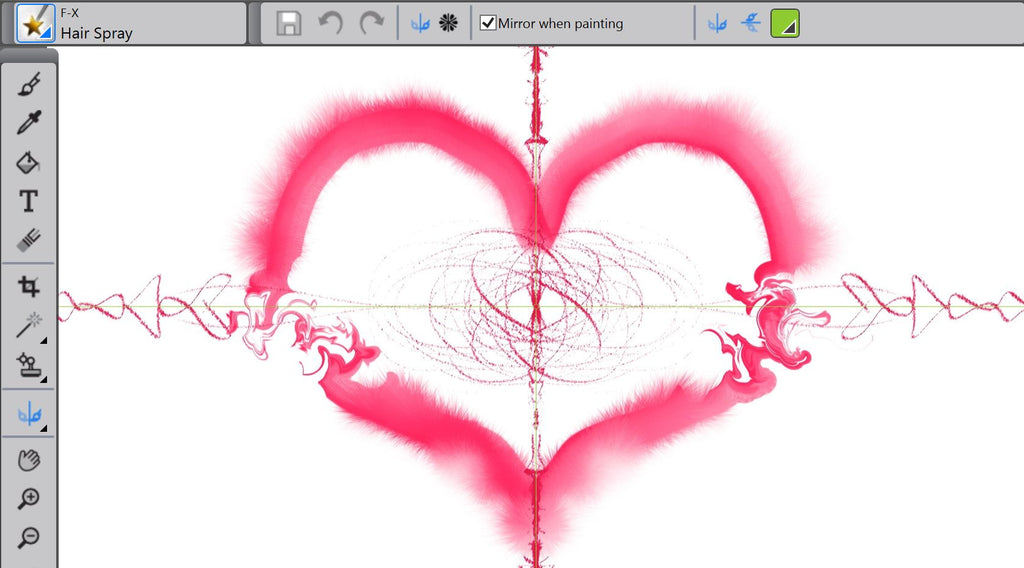Viewport: 1024px width, 568px height.
Task: Toggle vertical mirror plane beside the green swatch
Action: pos(717,23)
